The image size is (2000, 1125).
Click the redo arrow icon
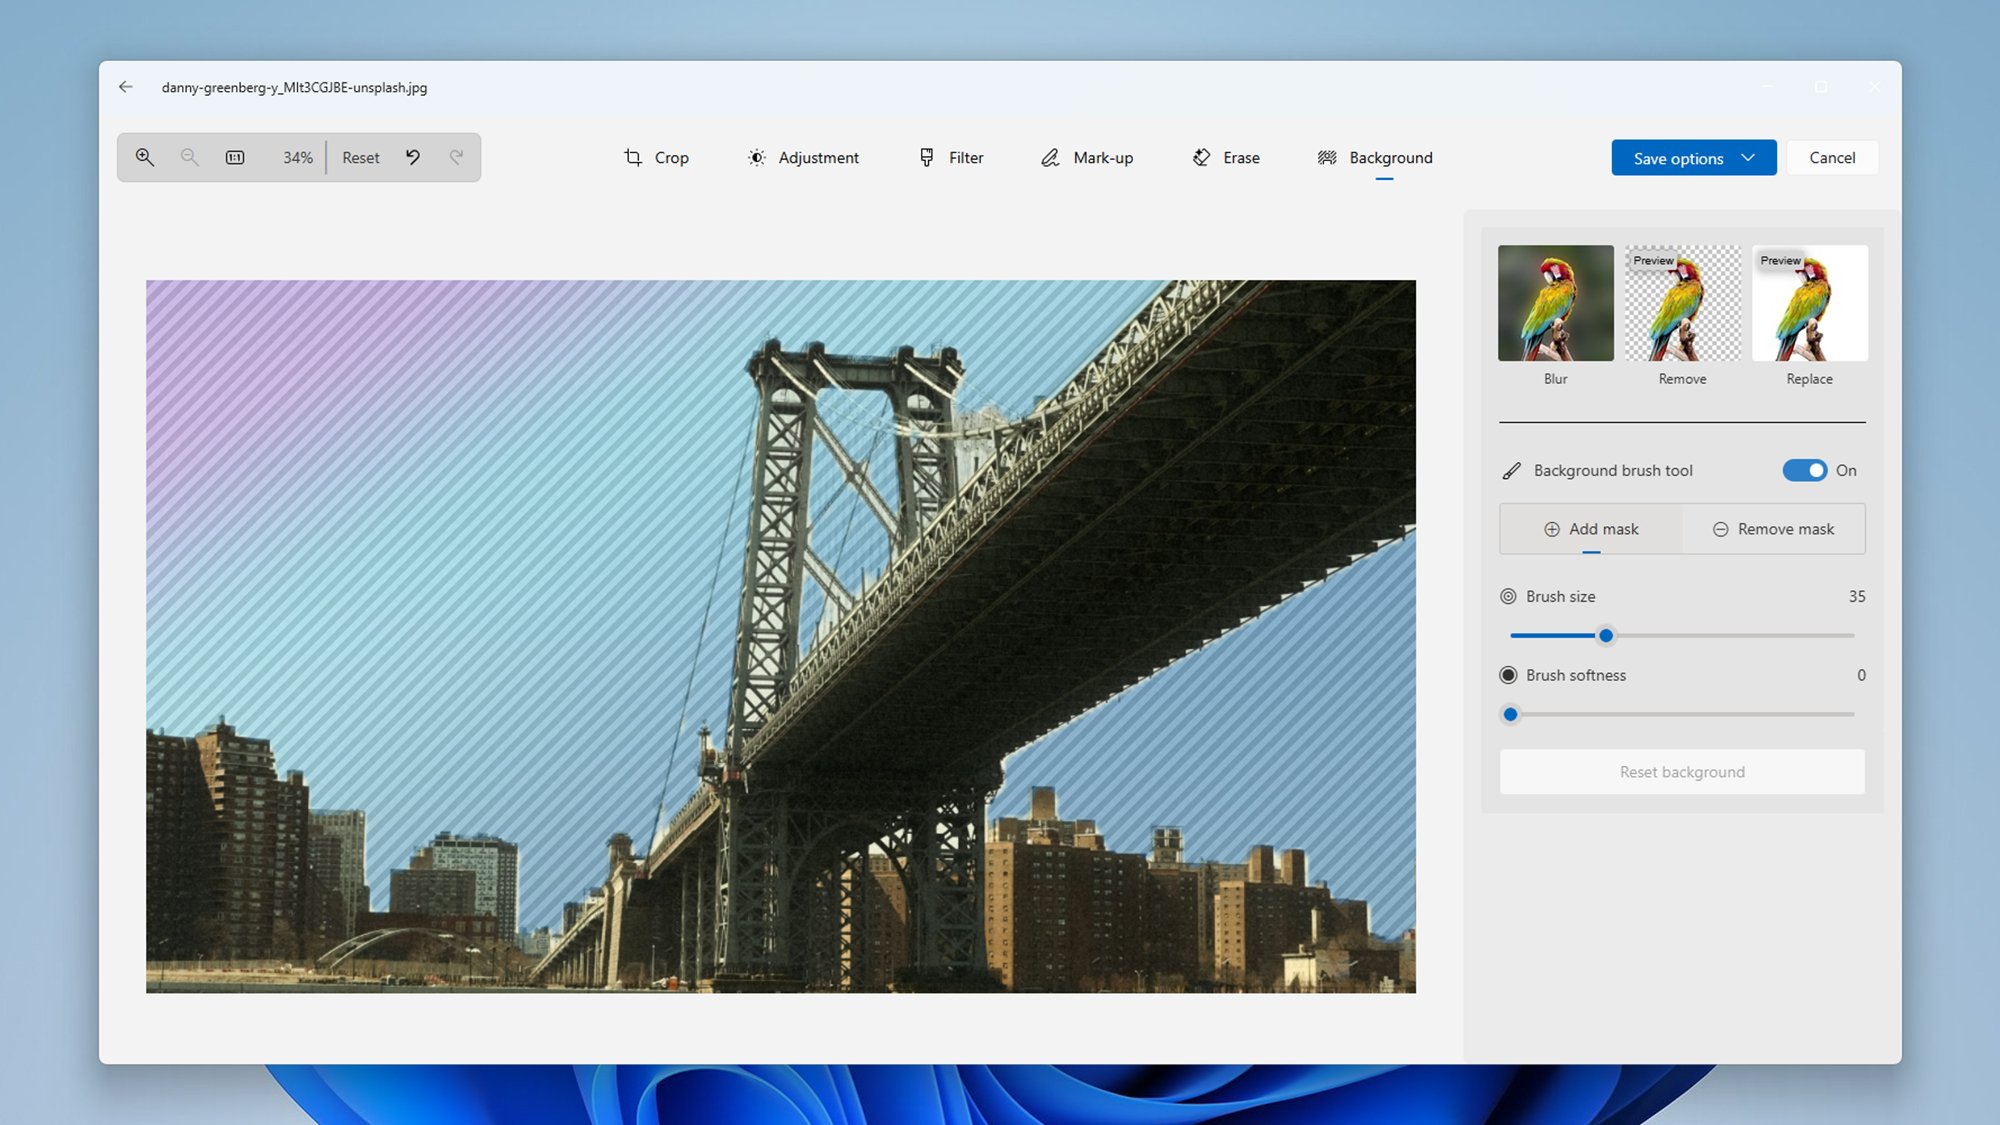pyautogui.click(x=457, y=157)
